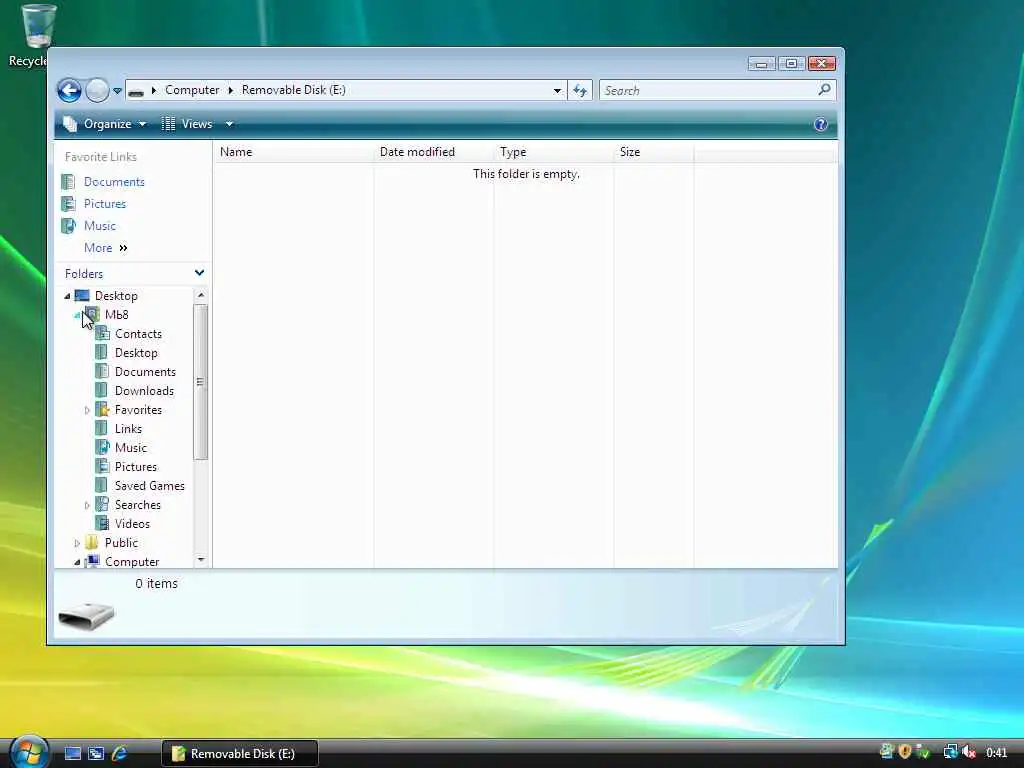Collapse the Desktop tree node
This screenshot has width=1024, height=768.
[67, 296]
